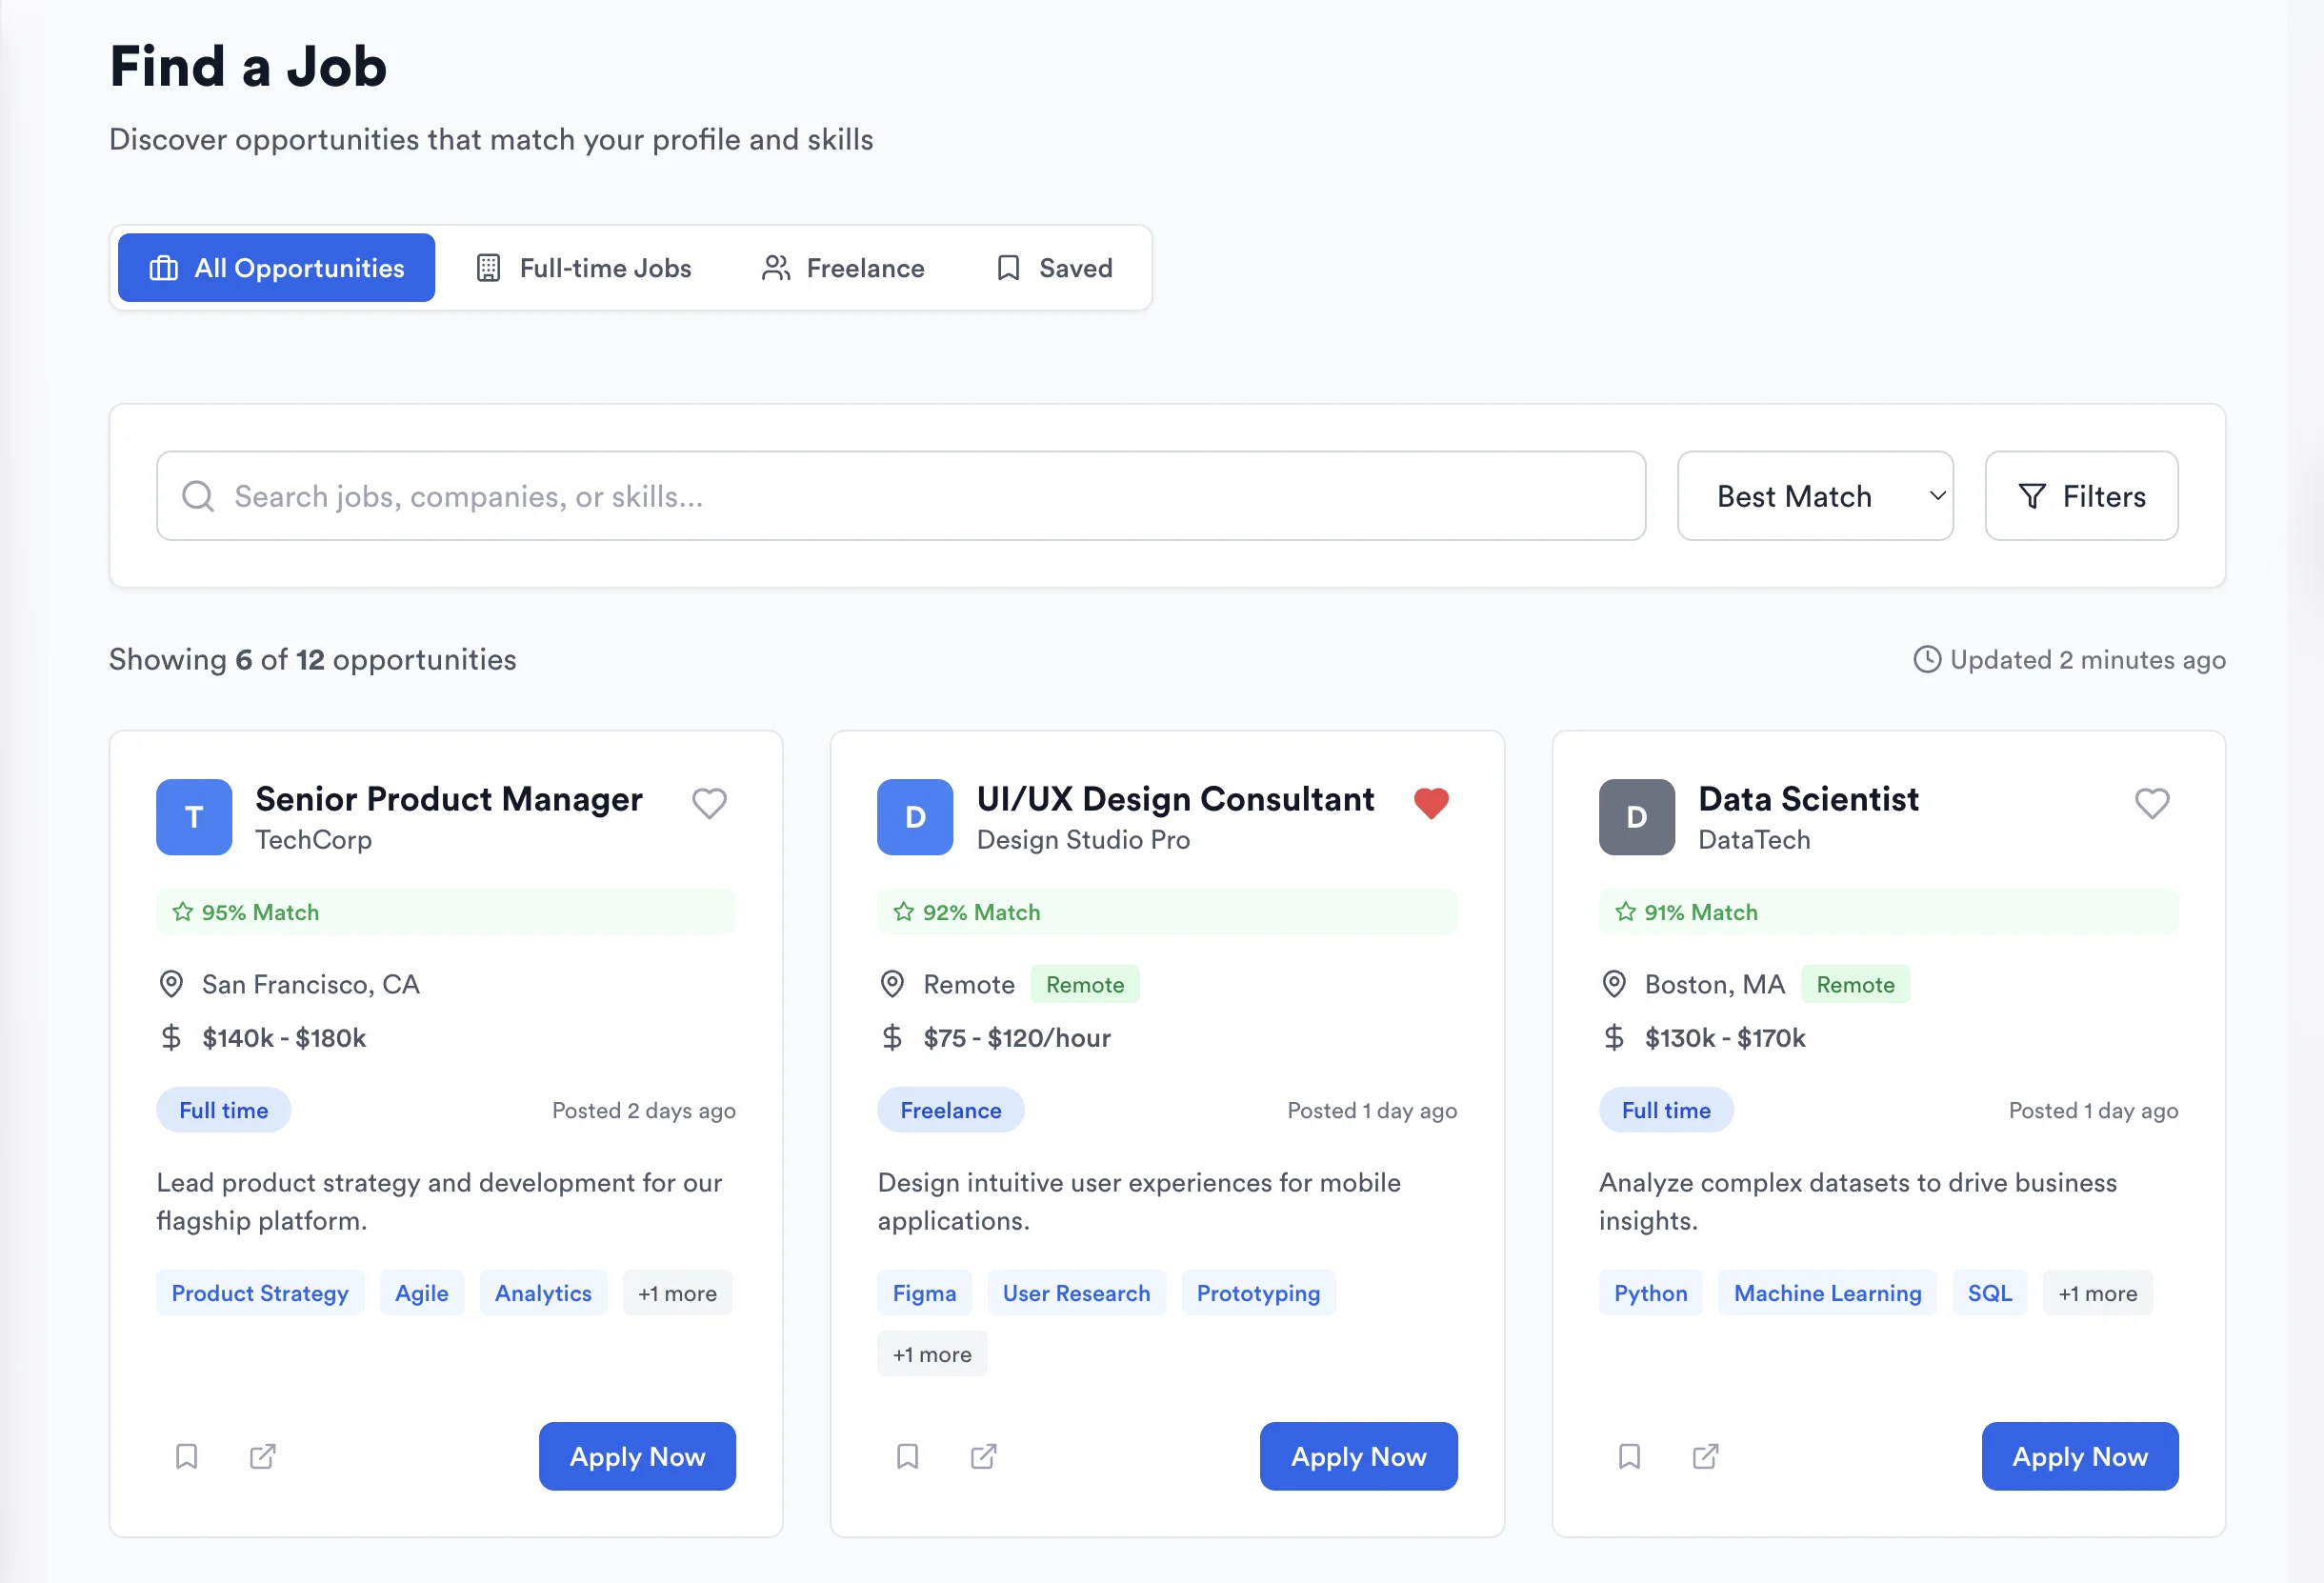Click the location pin on the Boston, MA listing
This screenshot has width=2324, height=1583.
(1614, 984)
